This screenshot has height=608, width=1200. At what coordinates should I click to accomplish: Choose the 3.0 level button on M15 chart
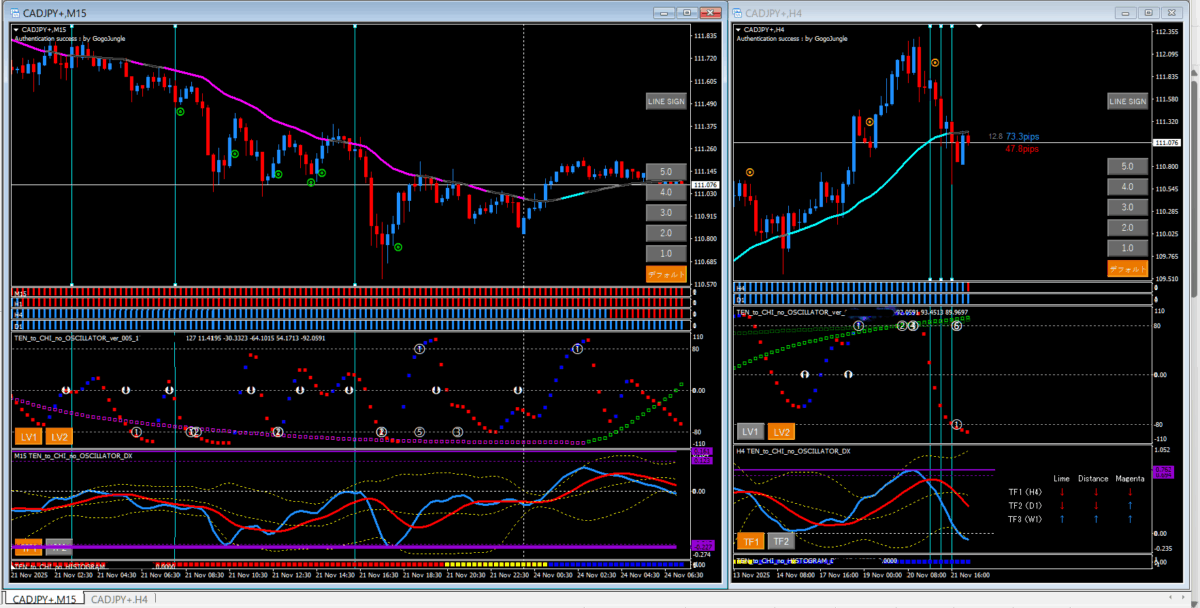click(666, 212)
